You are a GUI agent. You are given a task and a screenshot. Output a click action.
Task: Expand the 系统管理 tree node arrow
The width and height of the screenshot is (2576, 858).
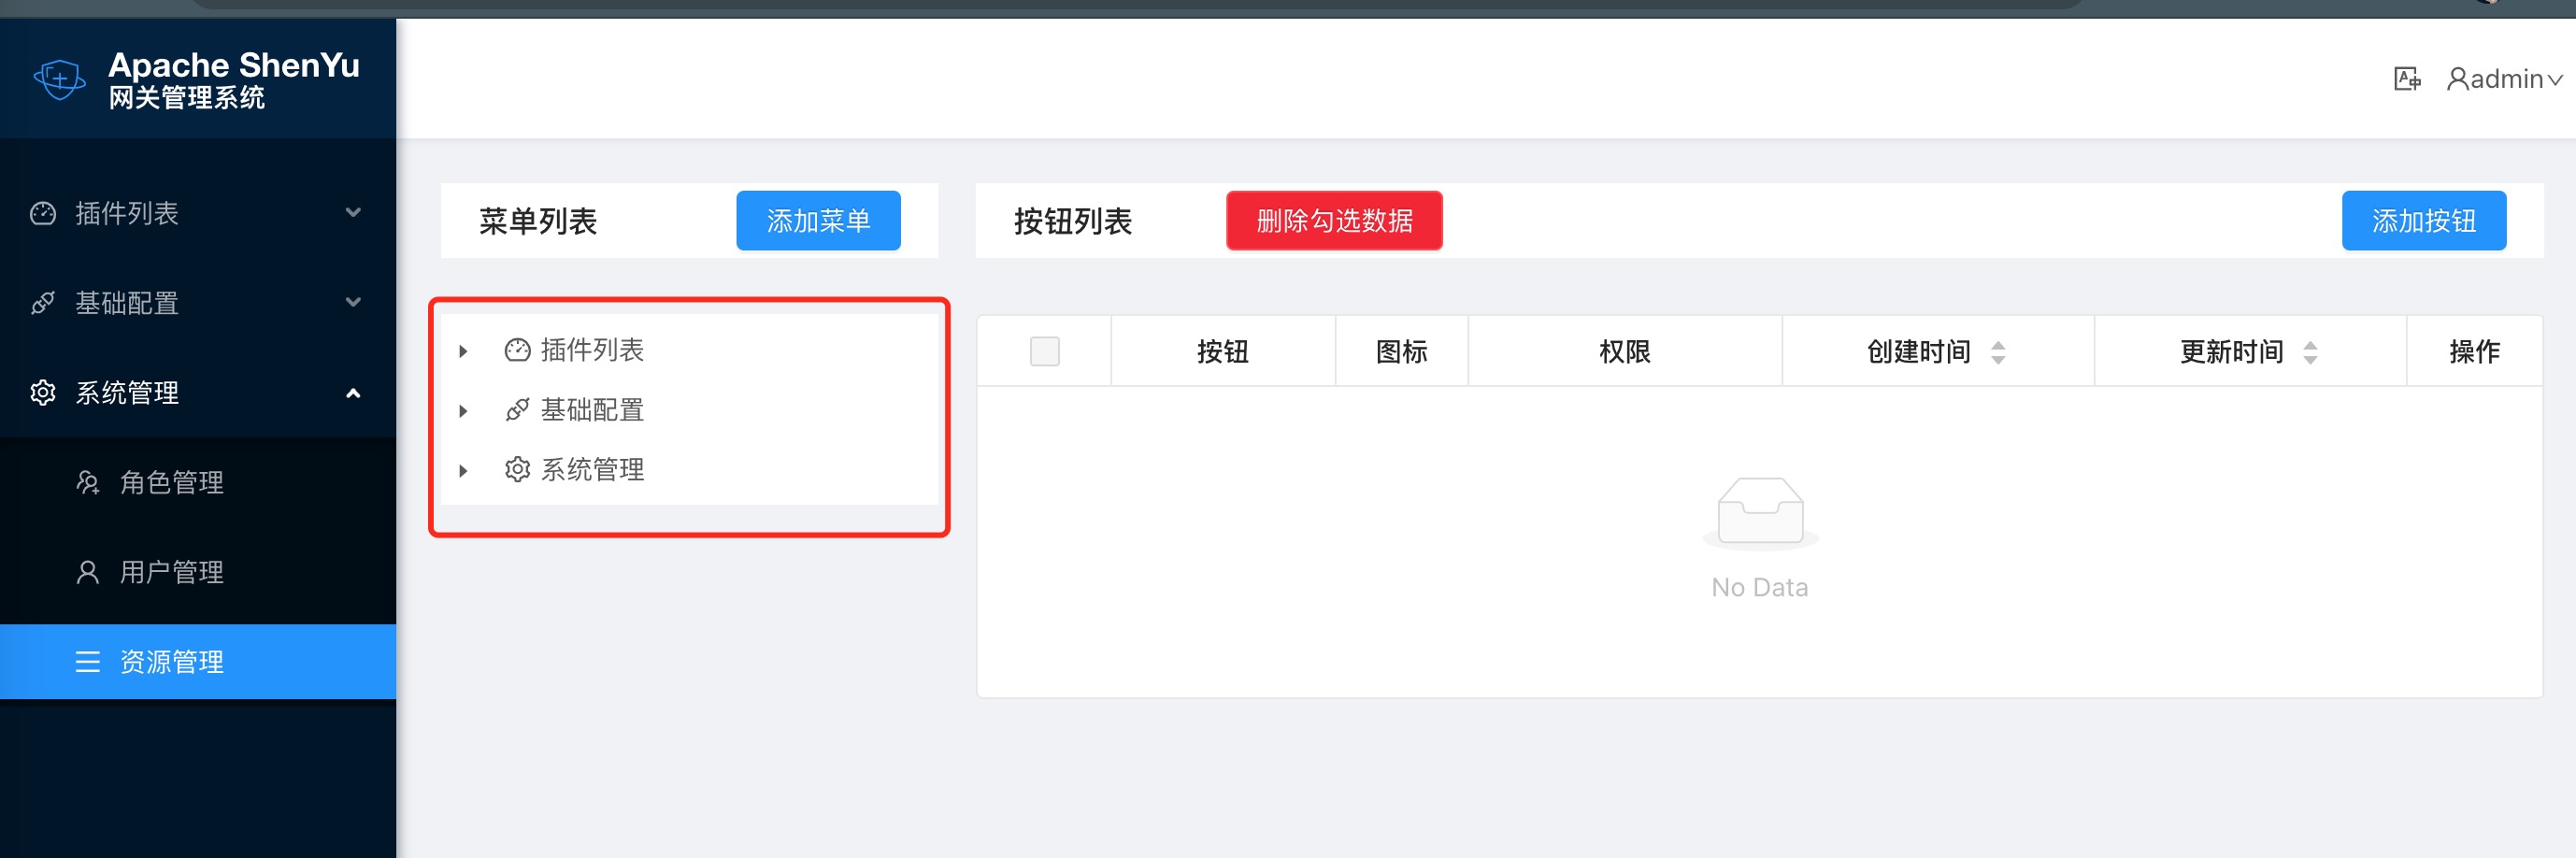click(463, 471)
